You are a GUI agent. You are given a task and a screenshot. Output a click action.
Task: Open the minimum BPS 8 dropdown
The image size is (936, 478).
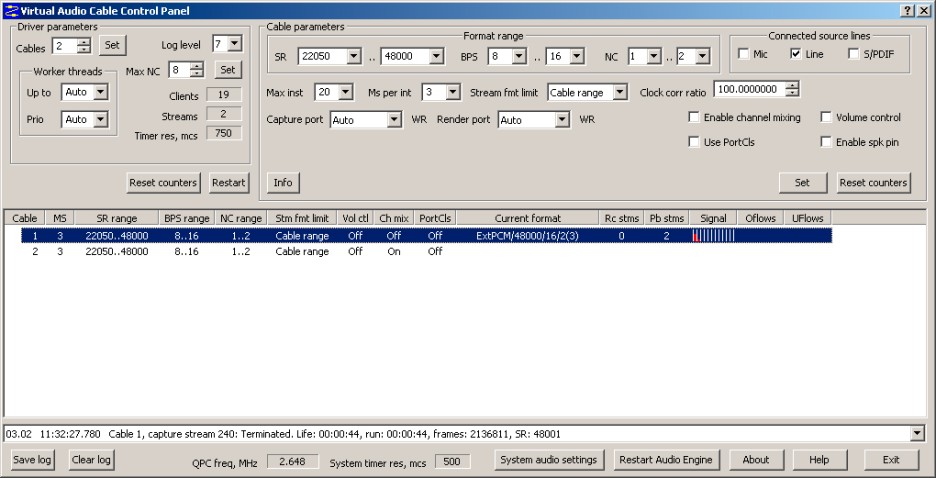tap(519, 57)
